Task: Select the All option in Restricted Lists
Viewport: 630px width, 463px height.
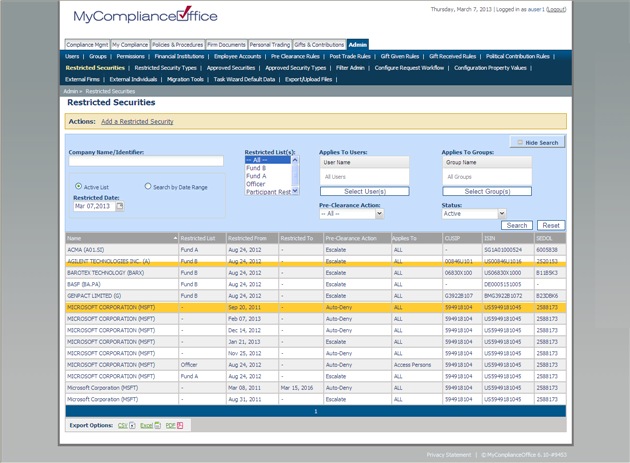Action: [268, 160]
